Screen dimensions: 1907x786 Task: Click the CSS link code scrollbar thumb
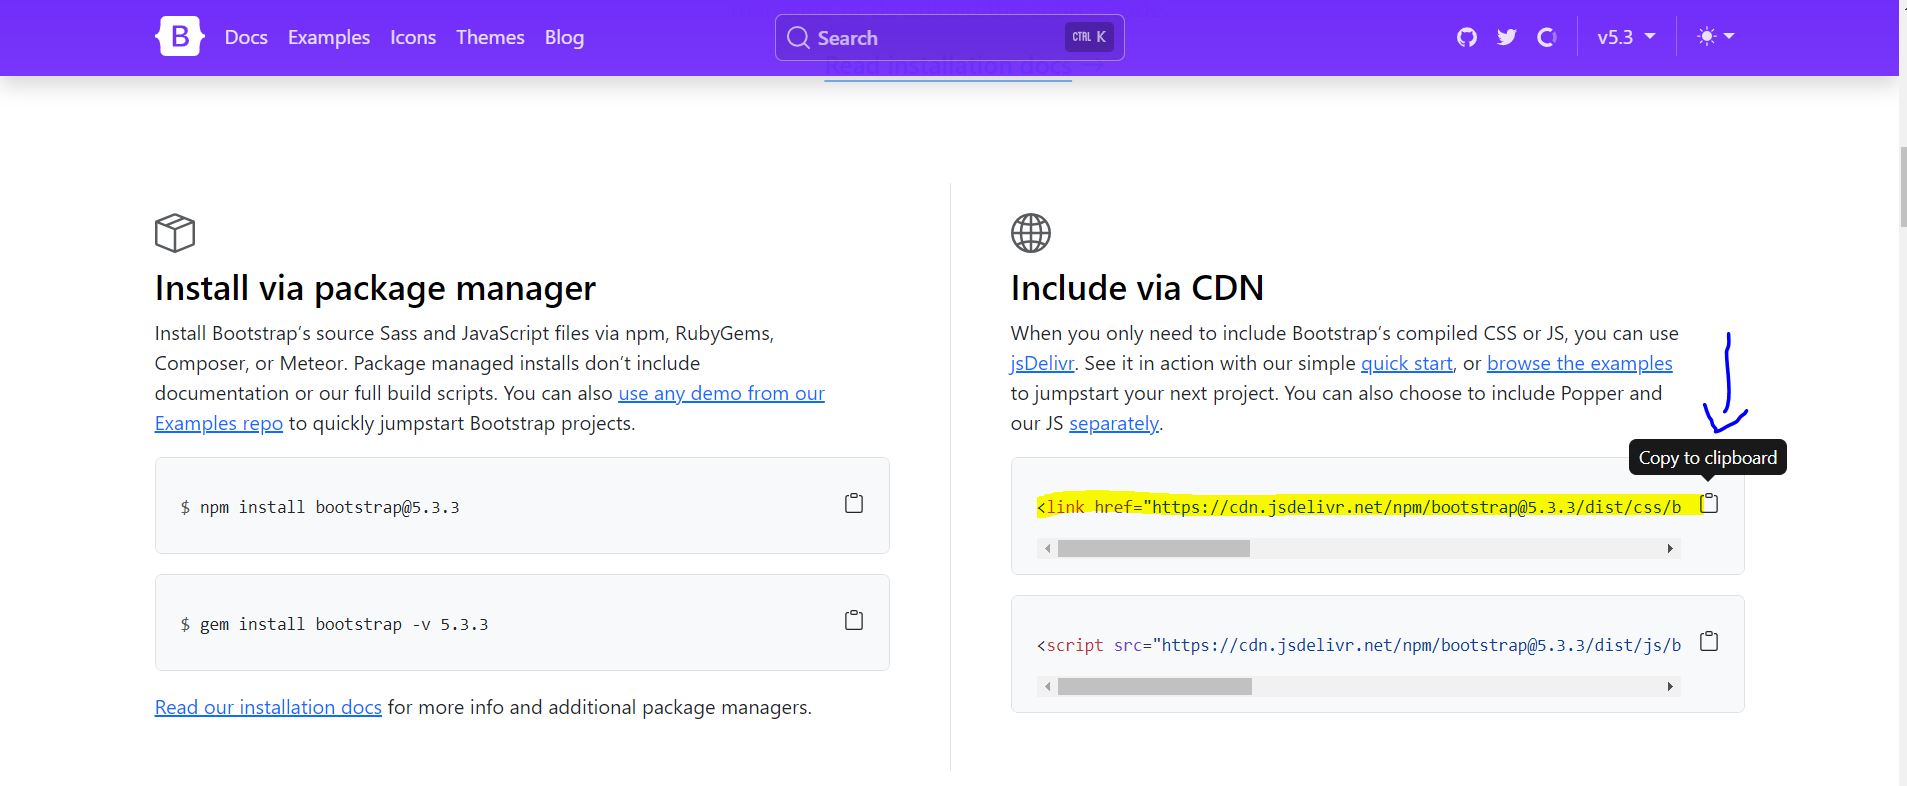click(1154, 549)
